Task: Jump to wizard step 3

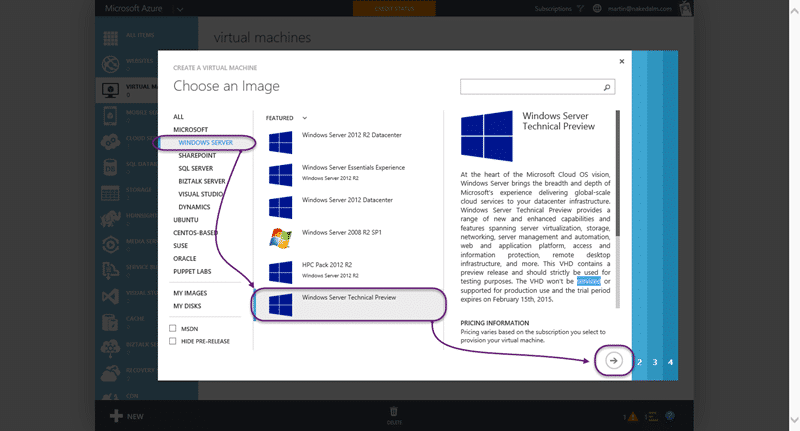Action: click(x=655, y=362)
